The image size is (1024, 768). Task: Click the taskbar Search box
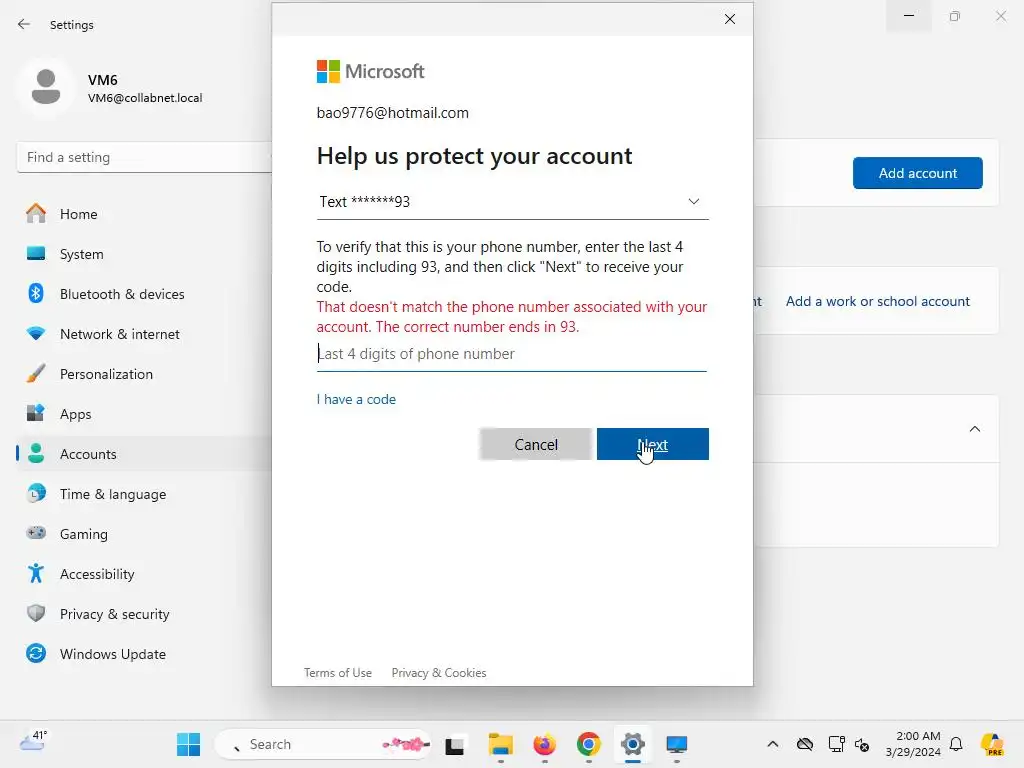pos(323,744)
